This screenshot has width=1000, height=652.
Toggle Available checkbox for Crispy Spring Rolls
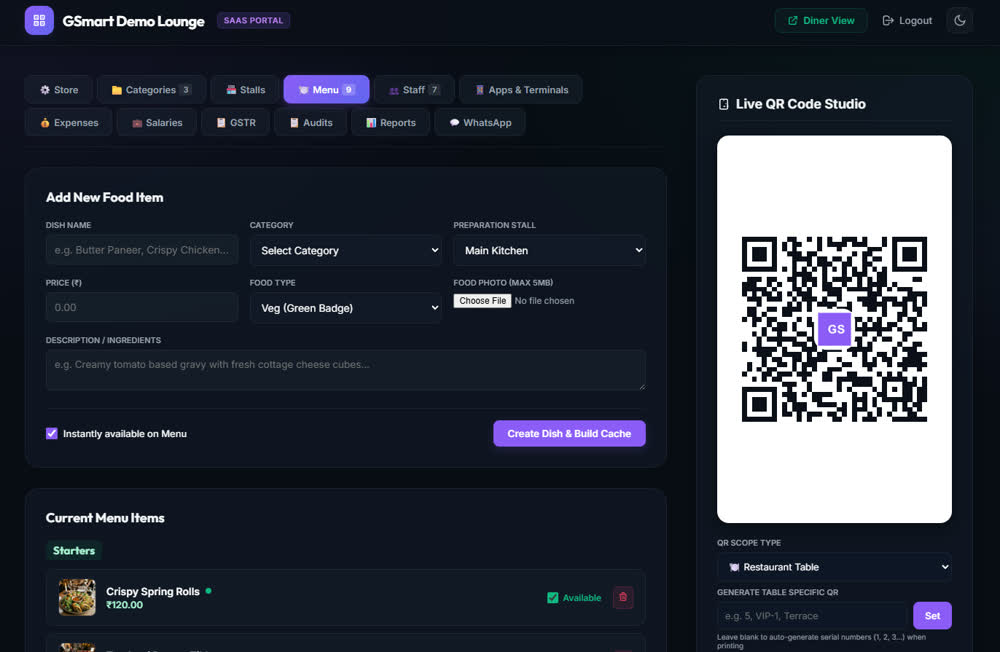(552, 598)
